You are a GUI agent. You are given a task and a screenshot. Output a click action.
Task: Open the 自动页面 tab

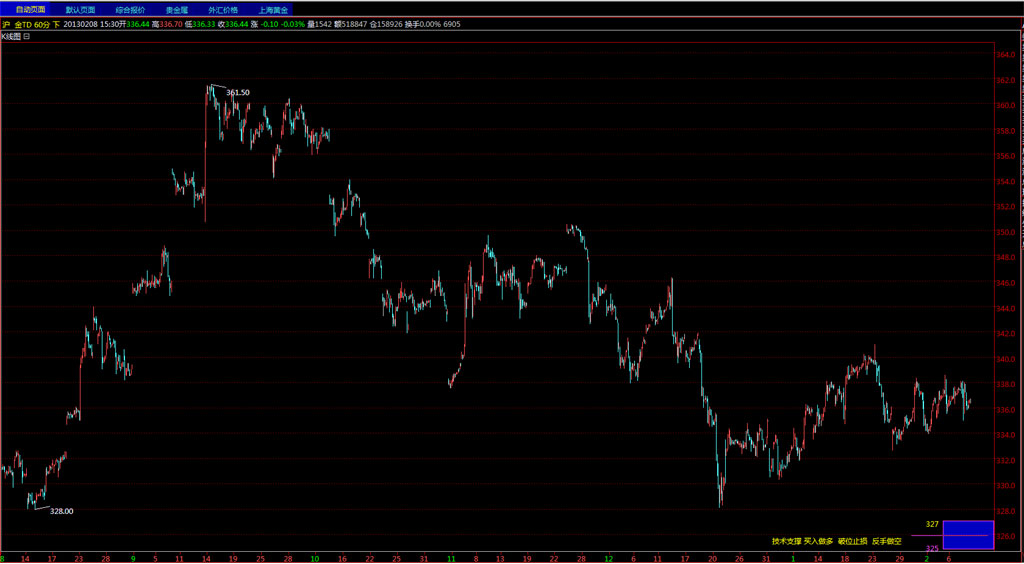(x=31, y=9)
